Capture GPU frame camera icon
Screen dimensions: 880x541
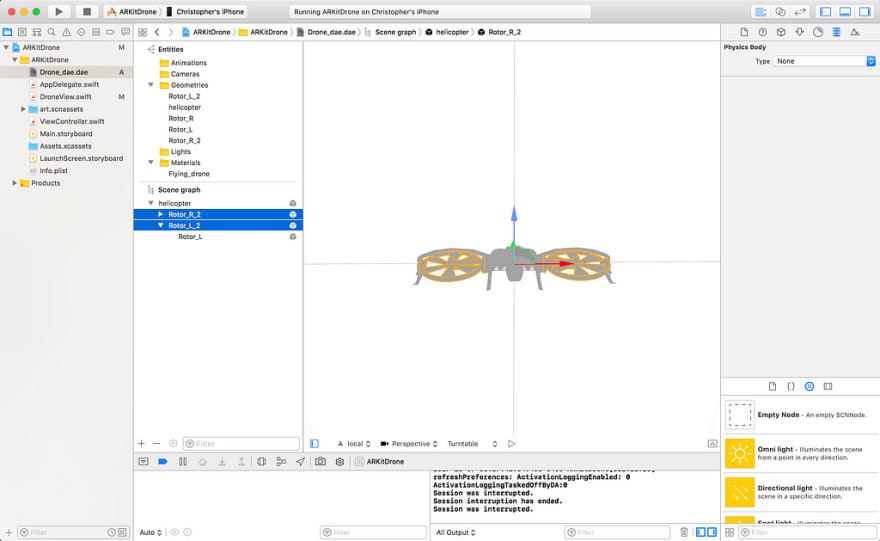pyautogui.click(x=320, y=461)
